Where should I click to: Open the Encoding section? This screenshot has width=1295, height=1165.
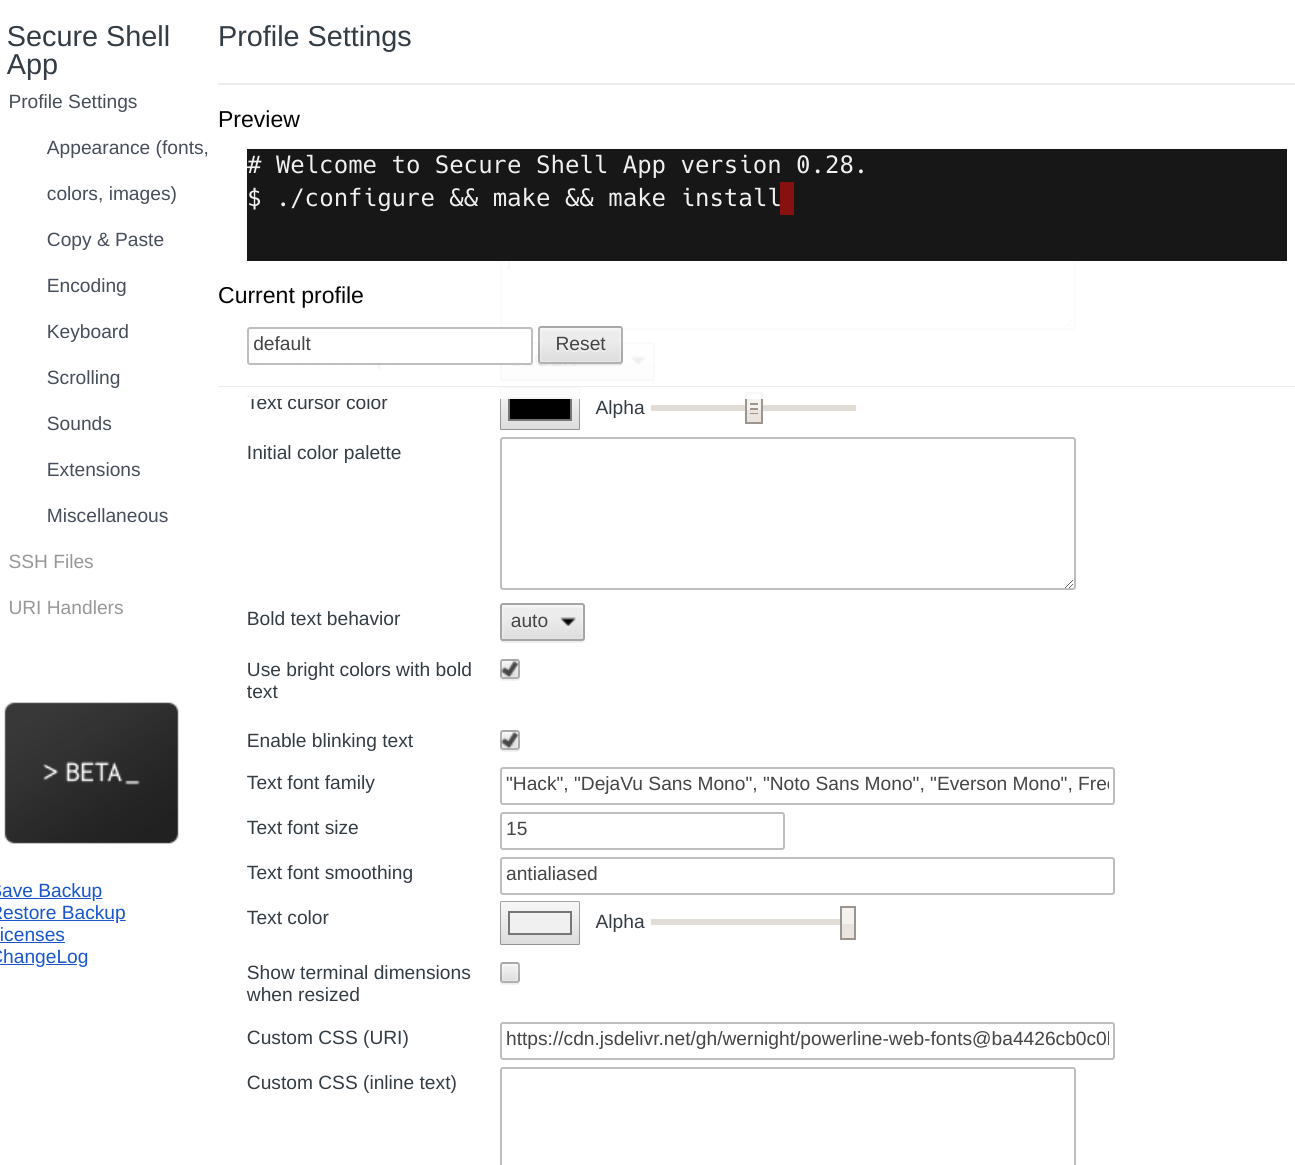(87, 286)
